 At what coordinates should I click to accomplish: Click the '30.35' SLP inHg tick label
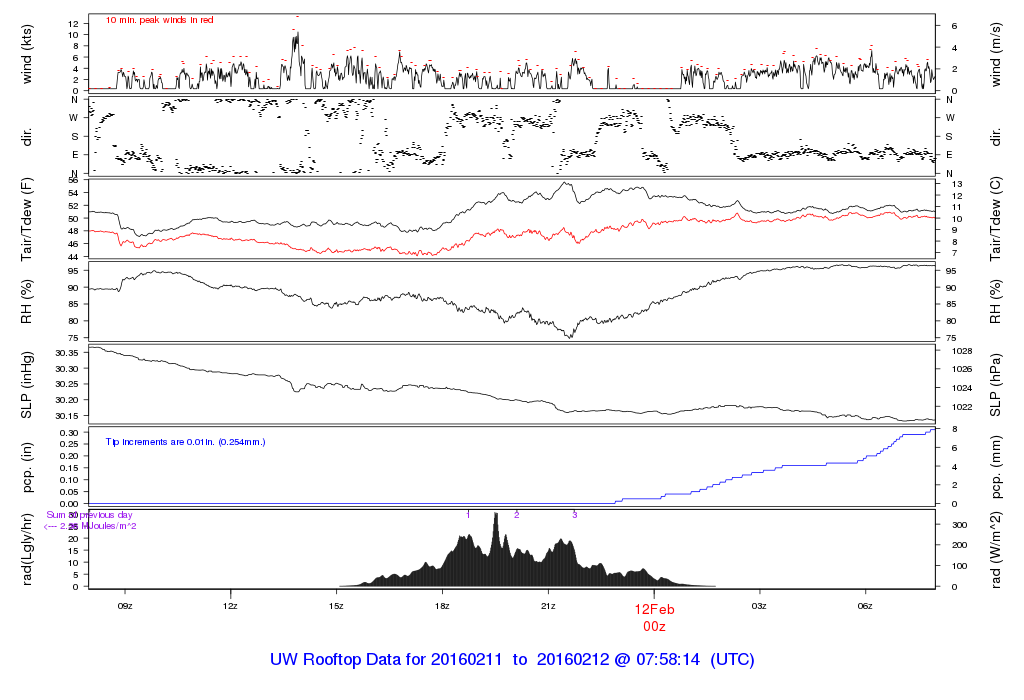67,353
